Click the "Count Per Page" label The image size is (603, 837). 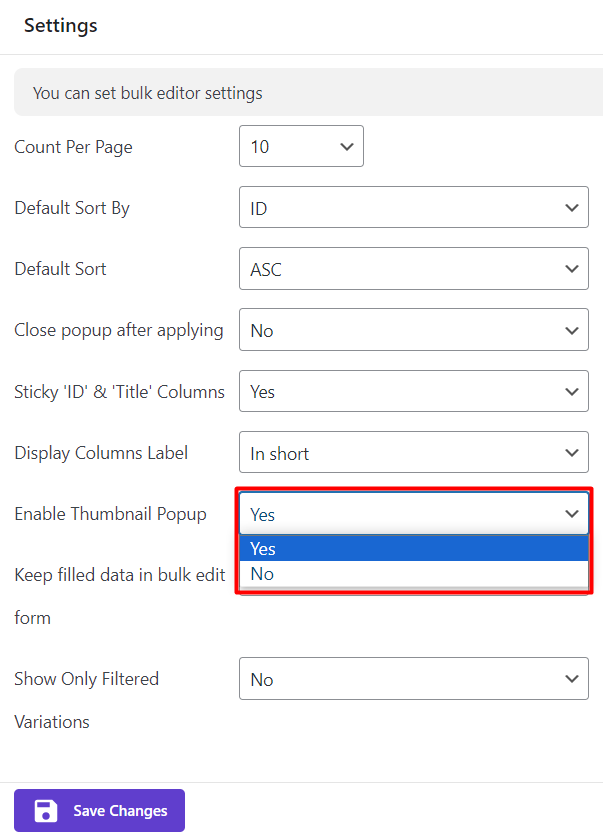(73, 147)
